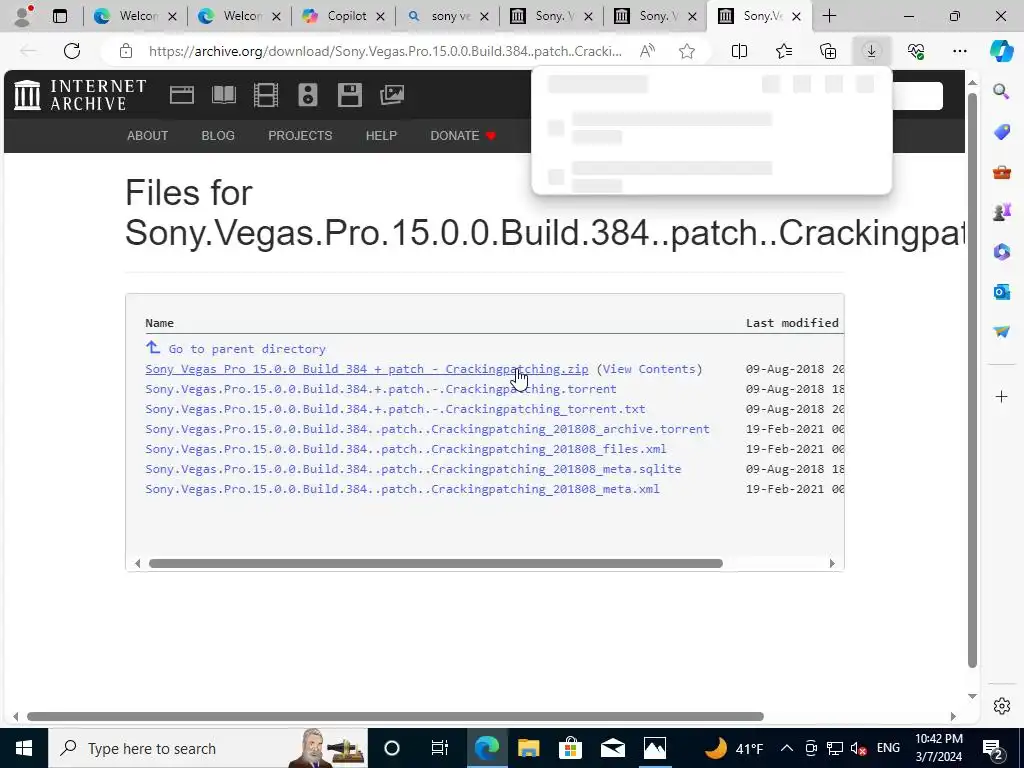The image size is (1024, 768).
Task: Open the browser profile icon
Action: pos(24,16)
